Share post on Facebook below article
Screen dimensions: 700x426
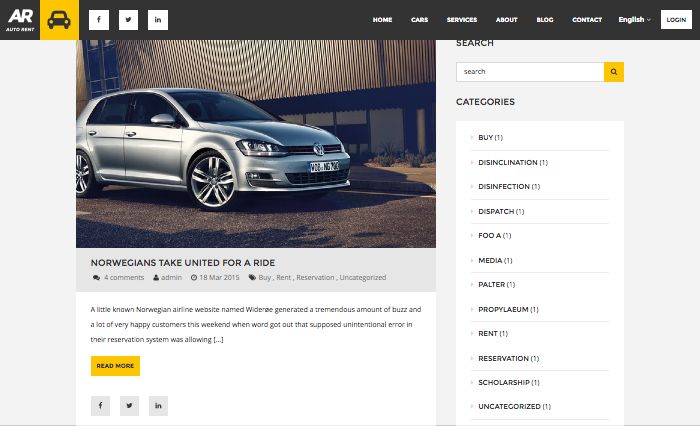tap(100, 405)
